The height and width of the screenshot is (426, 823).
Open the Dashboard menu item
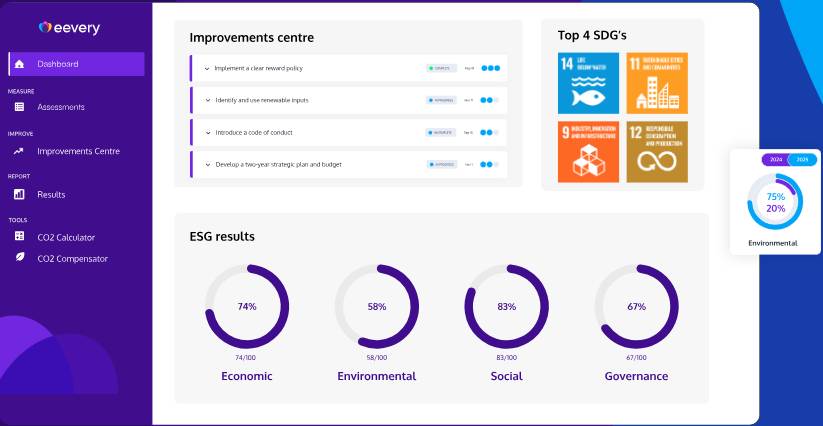click(77, 64)
